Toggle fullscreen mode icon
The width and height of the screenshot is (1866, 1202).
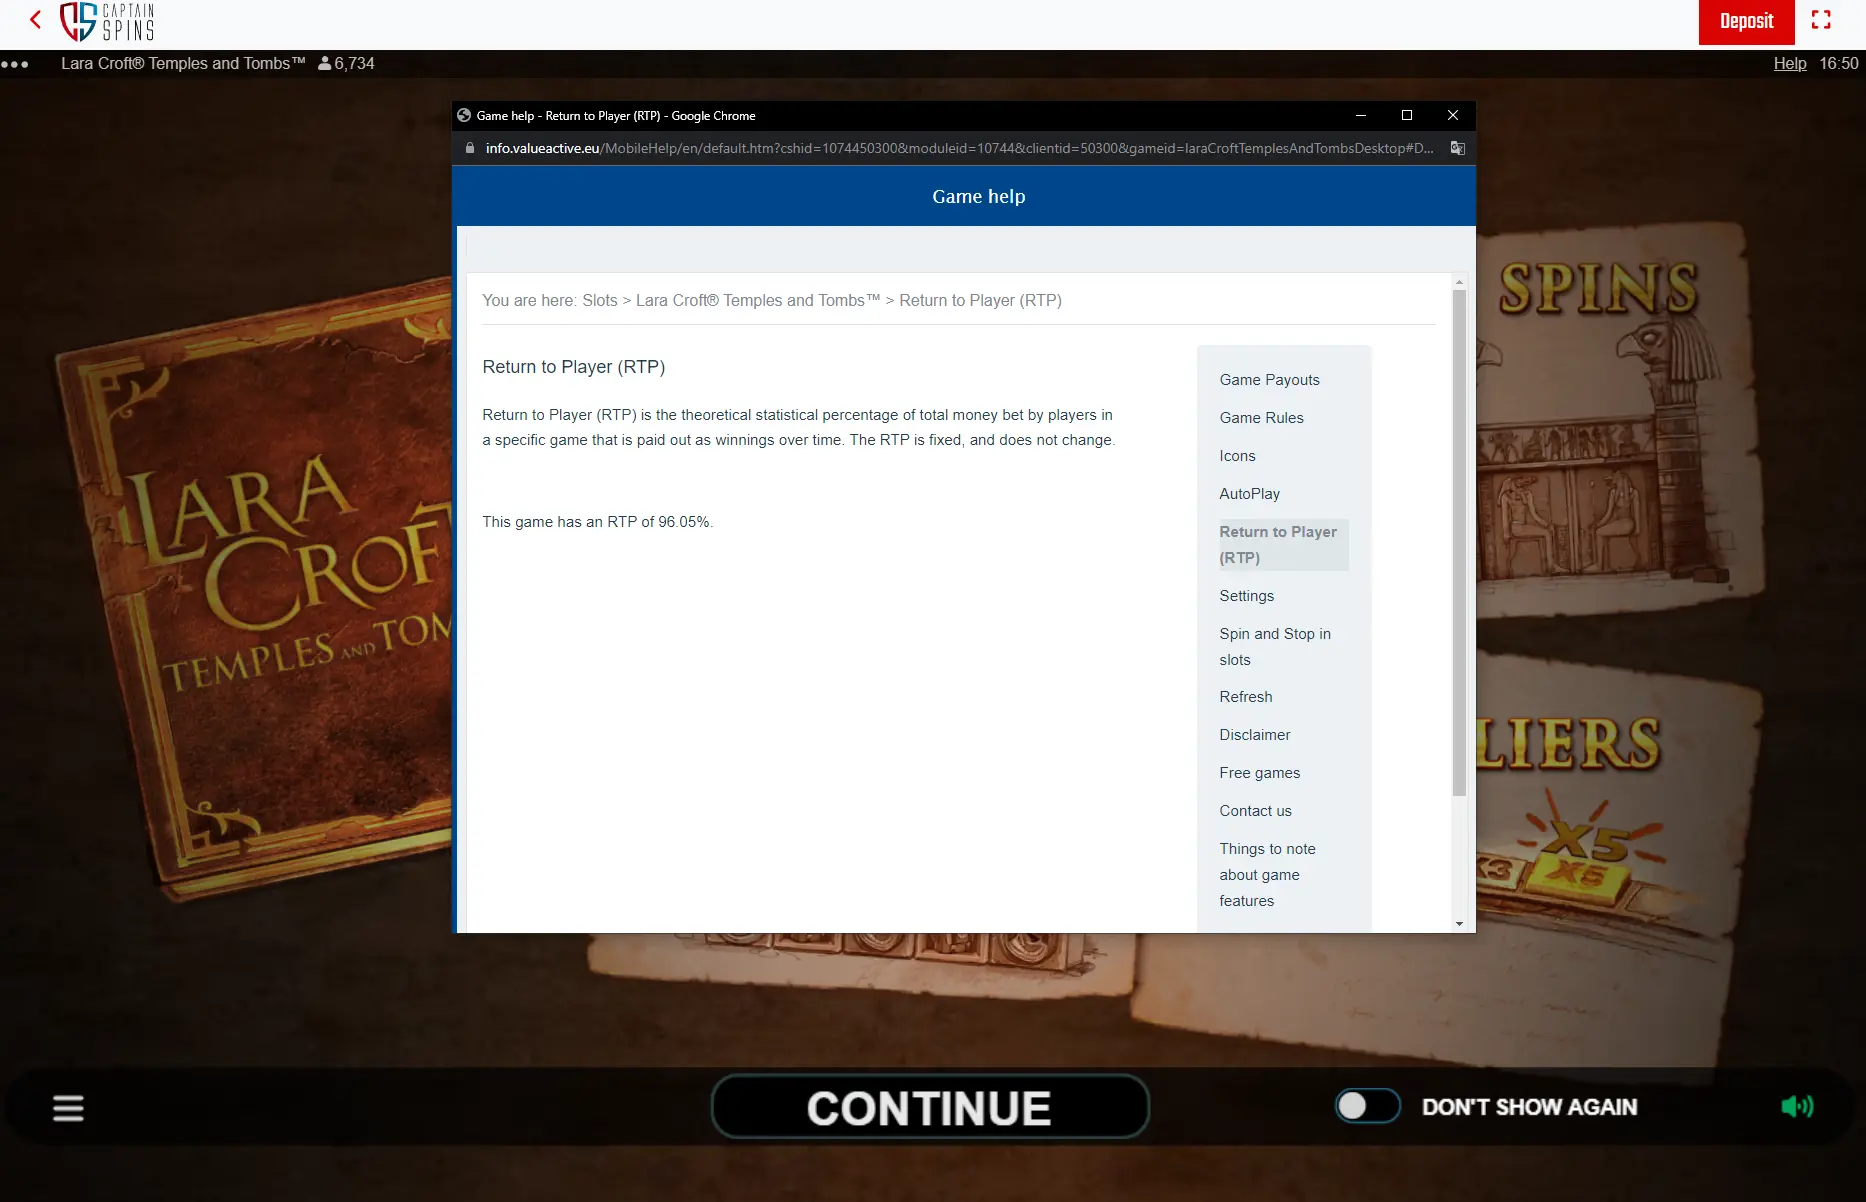1821,20
